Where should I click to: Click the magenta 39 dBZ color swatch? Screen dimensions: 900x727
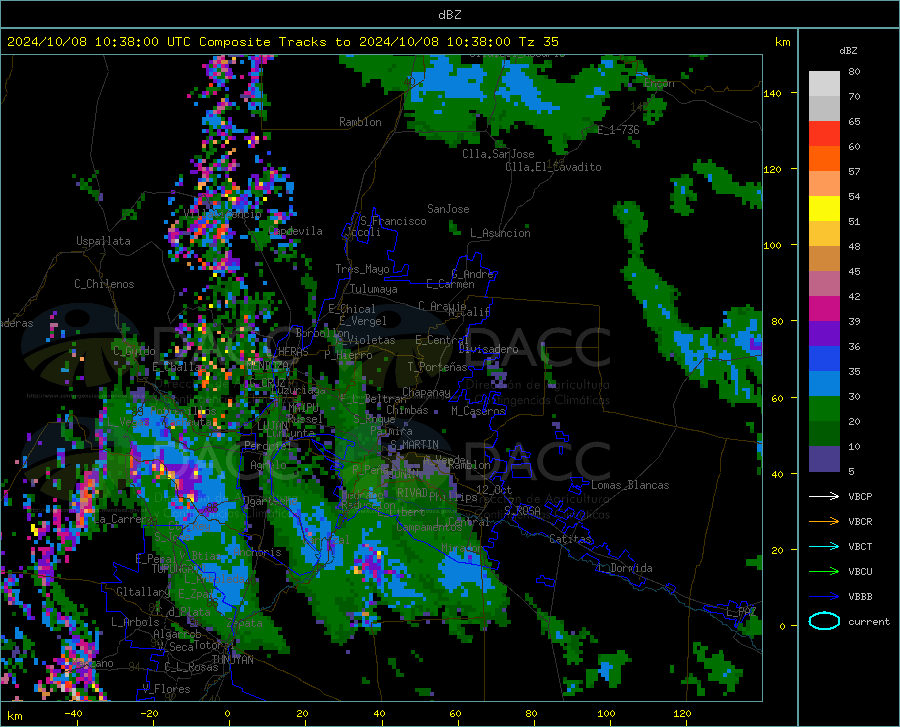824,309
